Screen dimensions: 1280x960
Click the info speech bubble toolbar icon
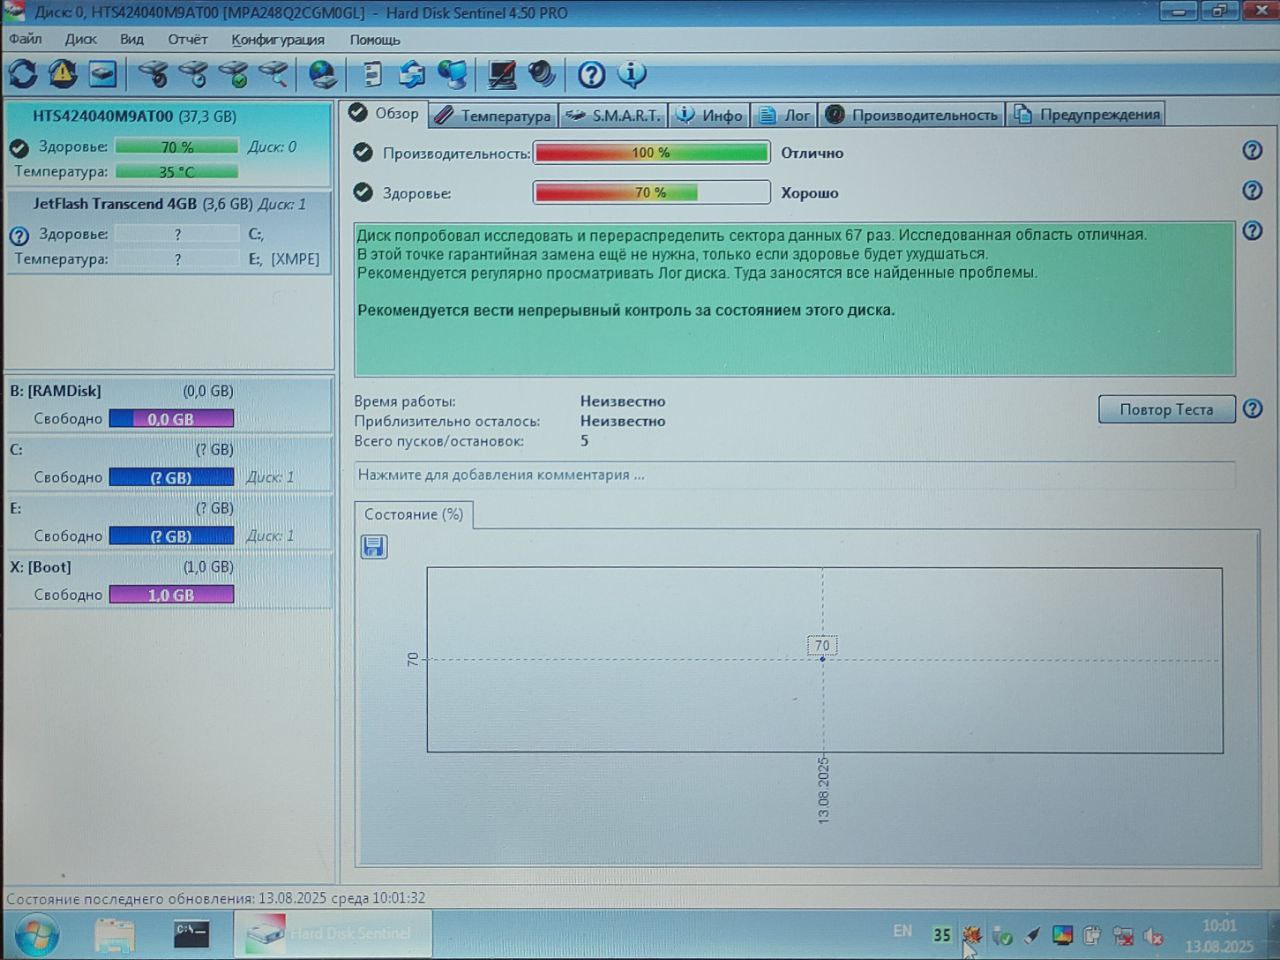(x=631, y=74)
